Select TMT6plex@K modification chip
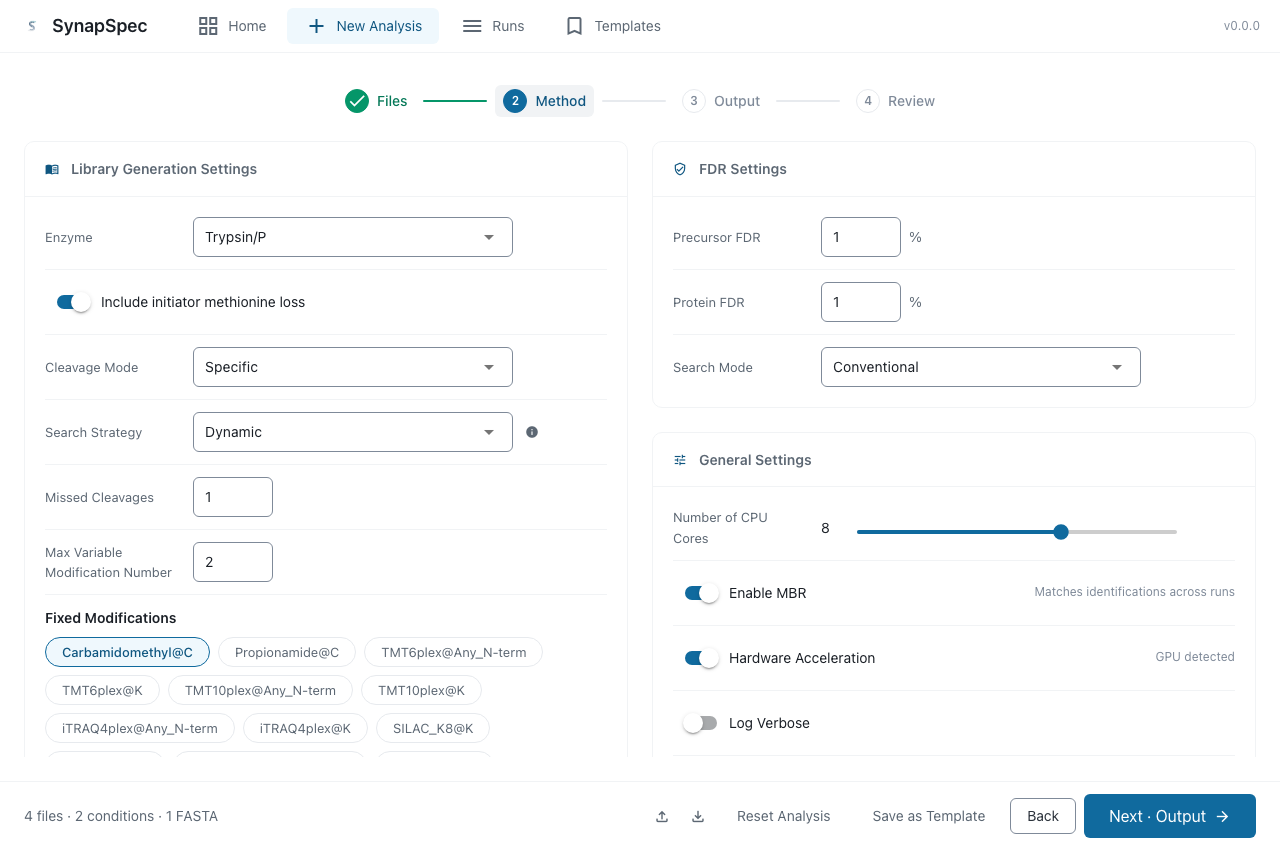 coord(103,690)
